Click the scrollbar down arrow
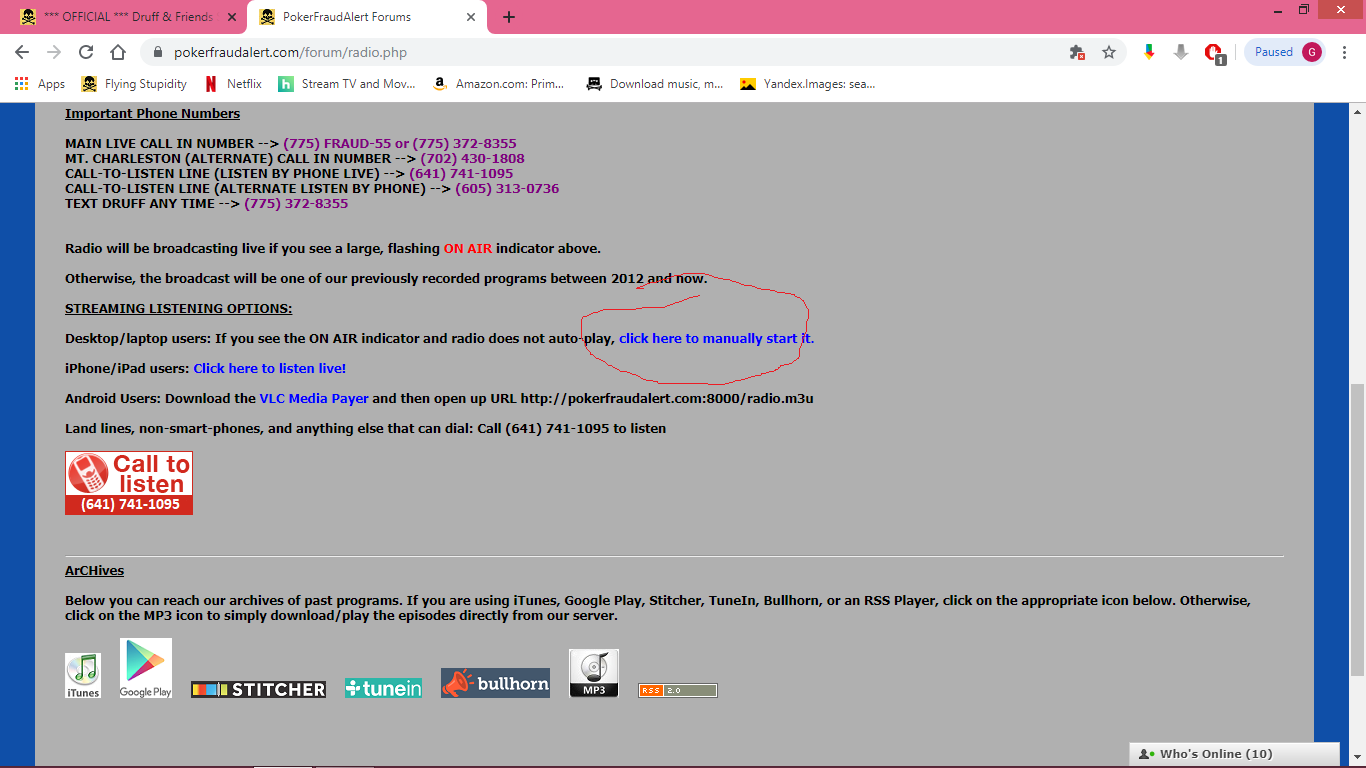 click(1357, 759)
